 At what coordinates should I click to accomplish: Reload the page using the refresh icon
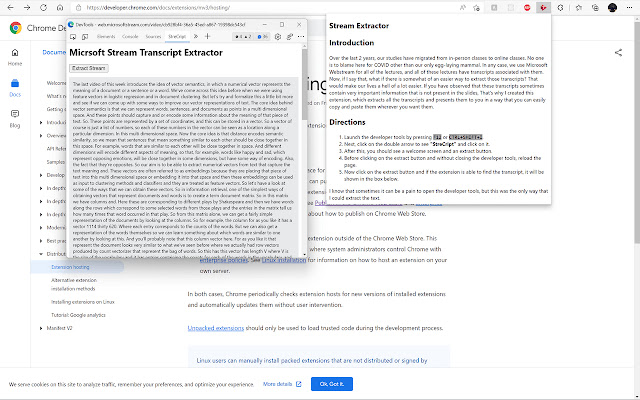tap(43, 8)
